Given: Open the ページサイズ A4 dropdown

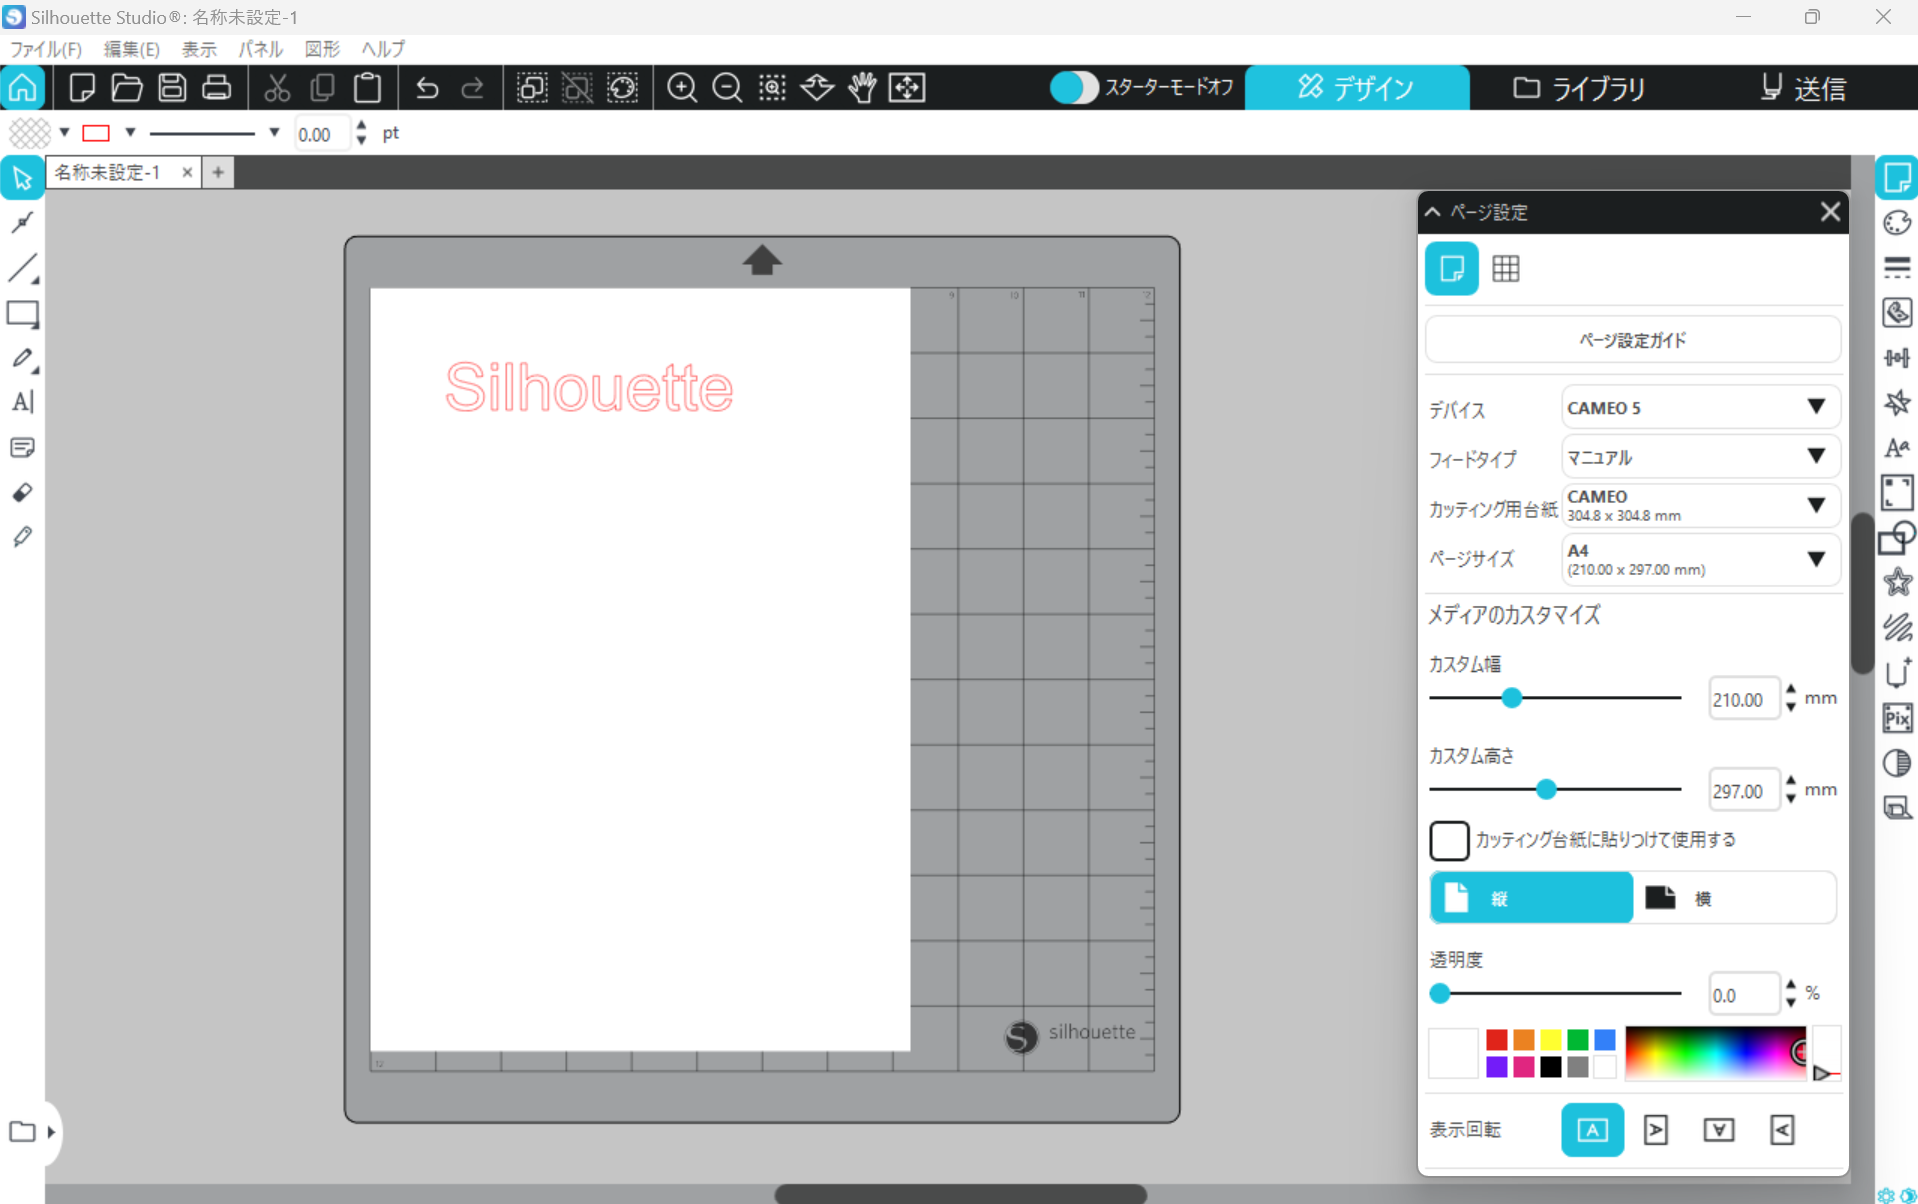Looking at the screenshot, I should (x=1700, y=559).
